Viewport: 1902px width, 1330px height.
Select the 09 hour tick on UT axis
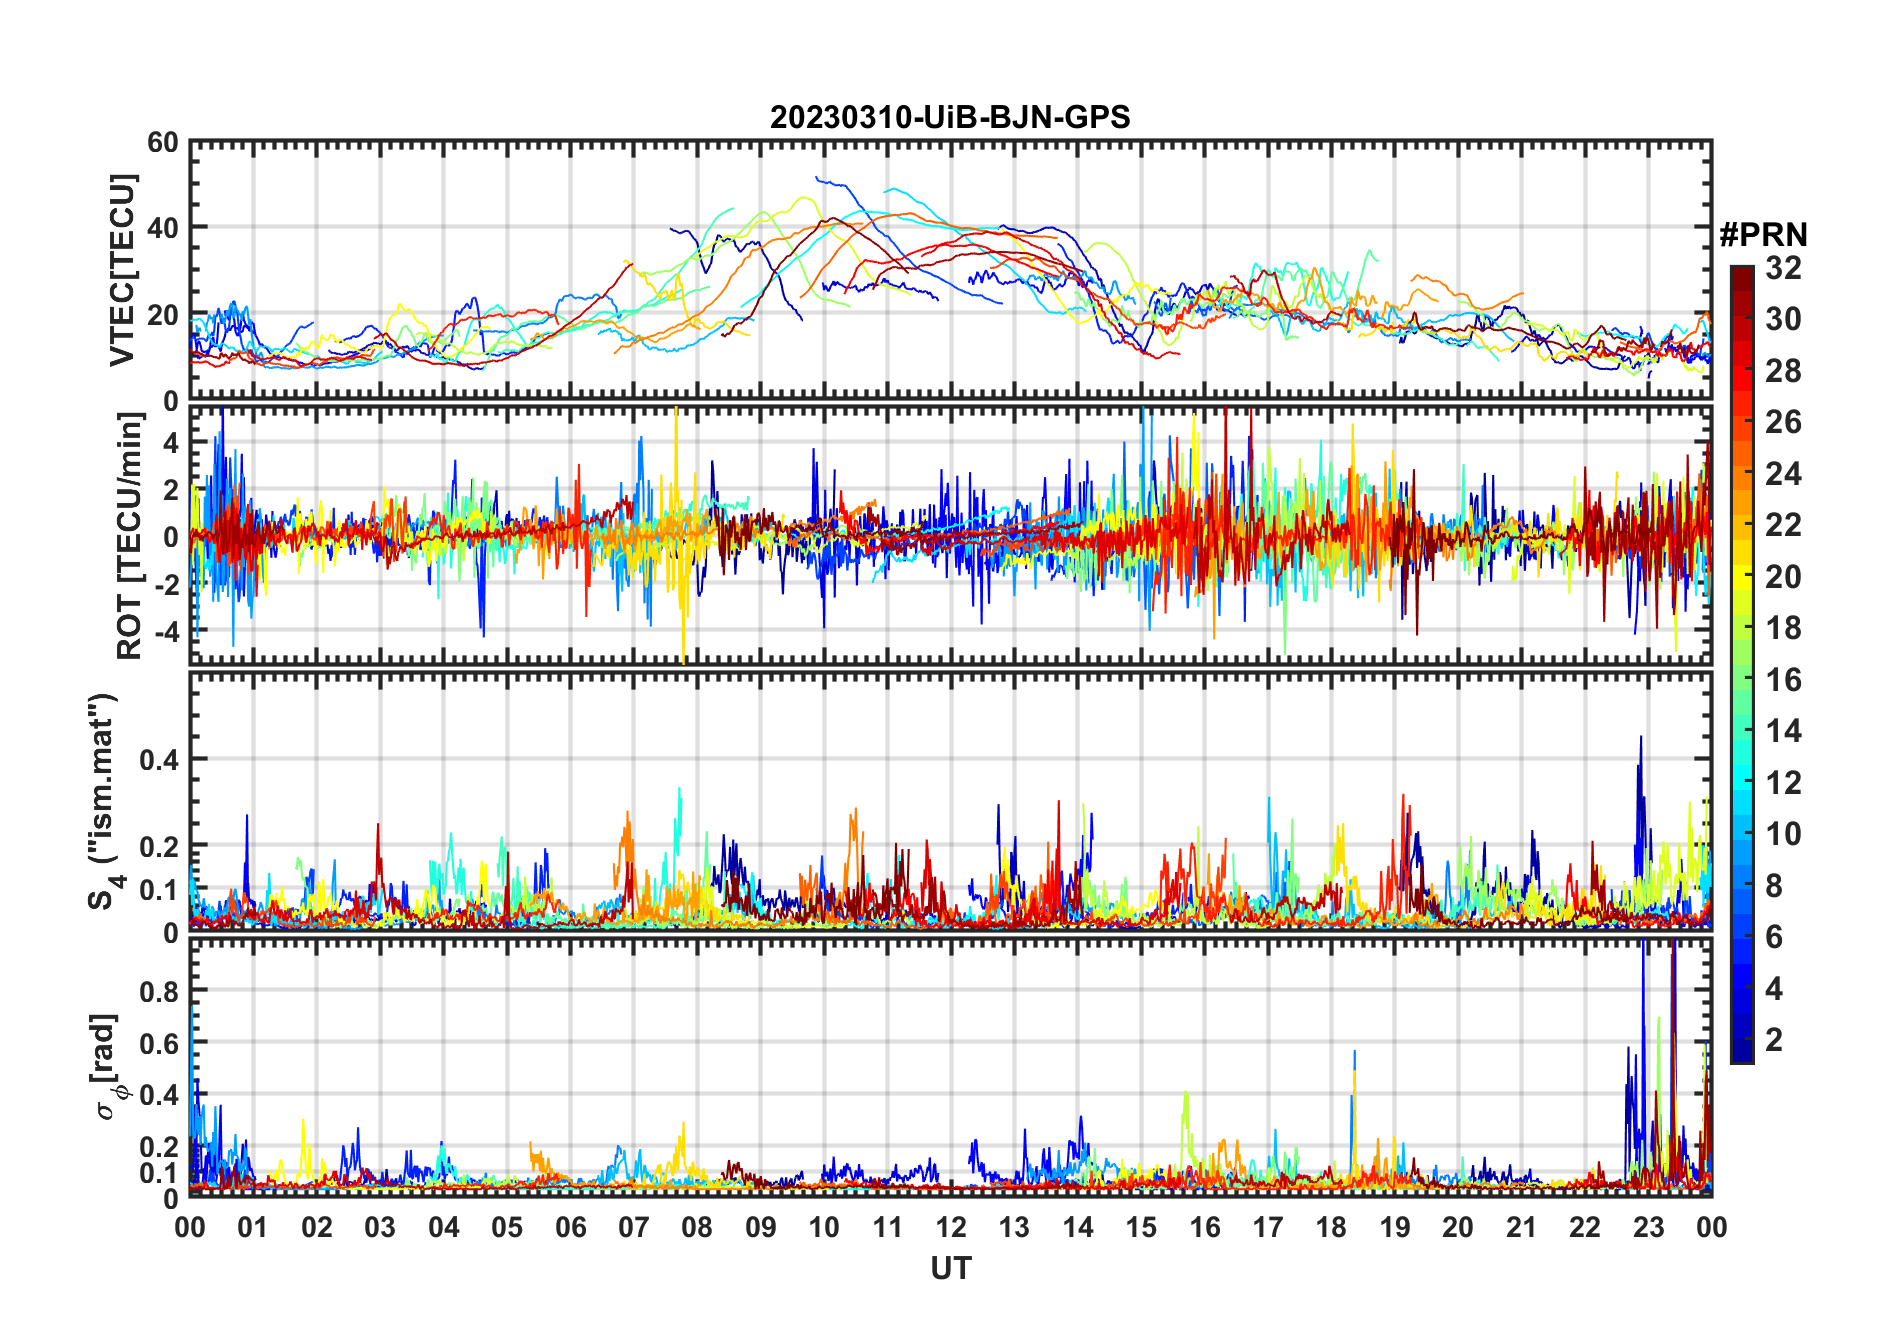pos(761,1228)
